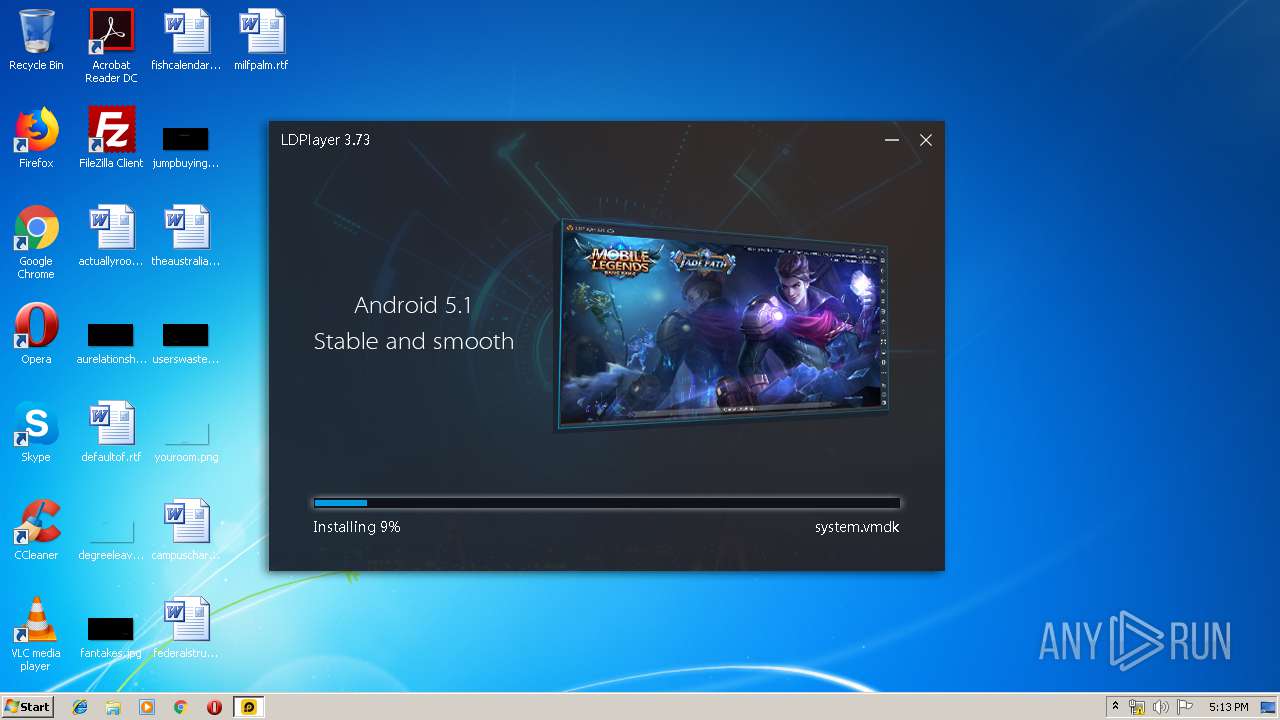Open the Skype desktop shortcut
1280x720 pixels.
click(36, 432)
